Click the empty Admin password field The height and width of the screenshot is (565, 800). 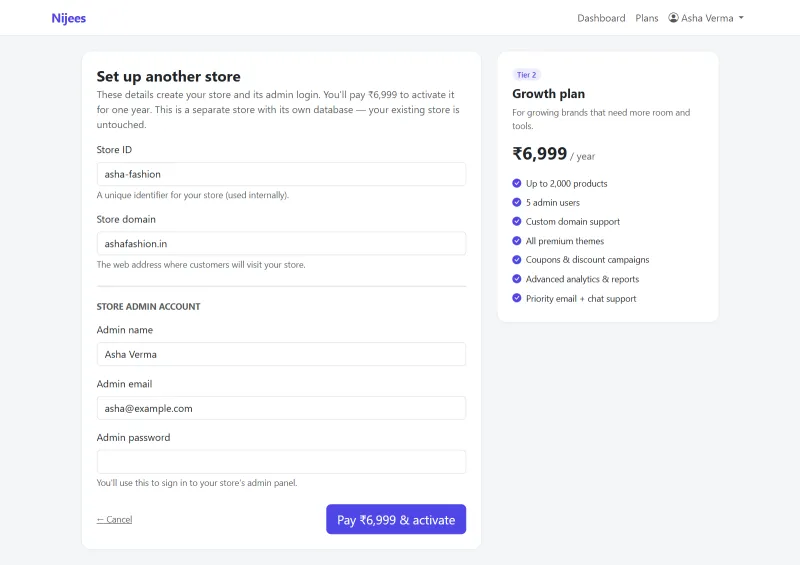point(281,462)
